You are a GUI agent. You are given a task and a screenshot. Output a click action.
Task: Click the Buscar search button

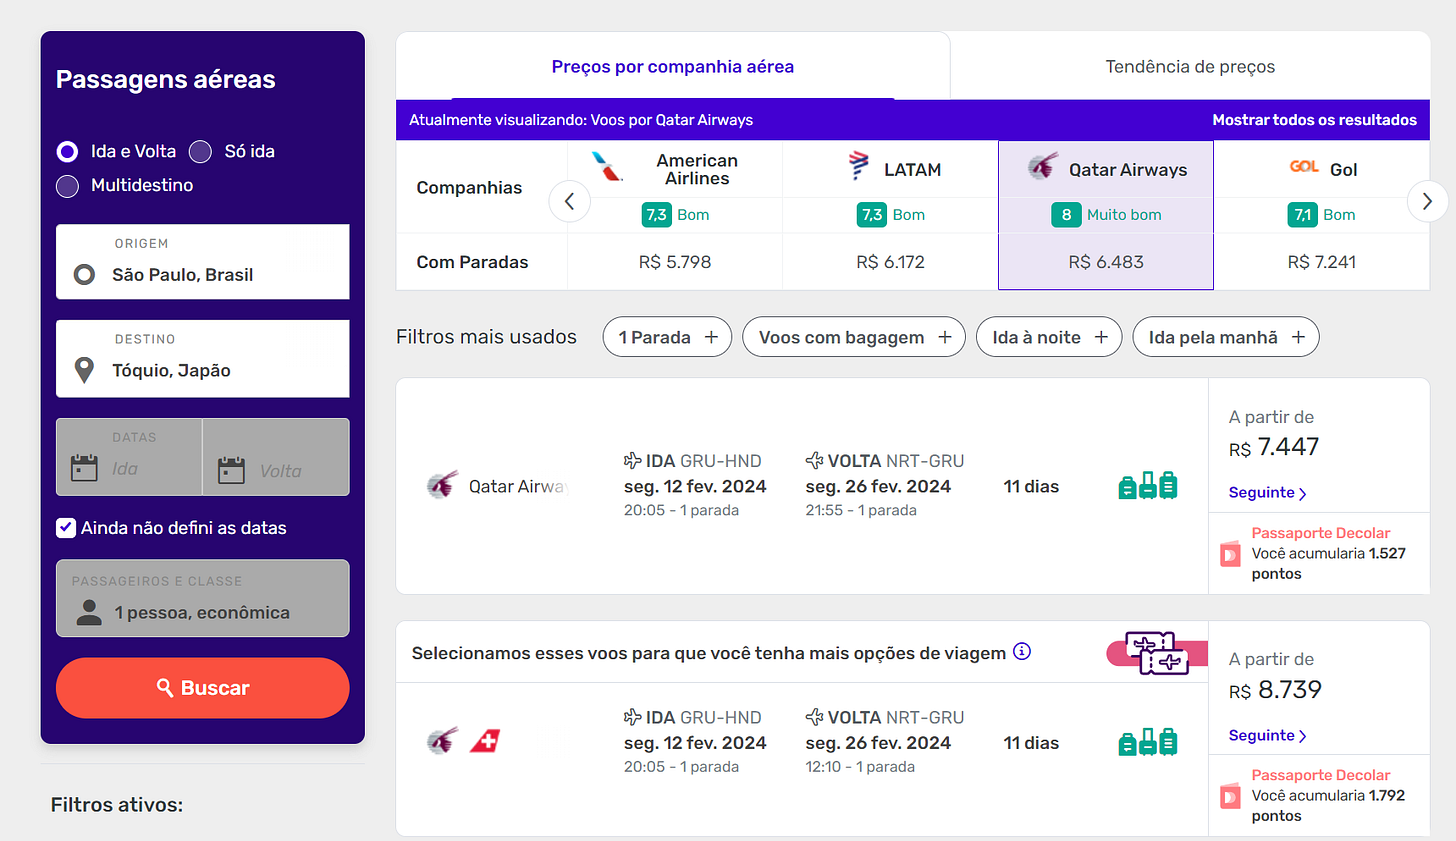203,688
